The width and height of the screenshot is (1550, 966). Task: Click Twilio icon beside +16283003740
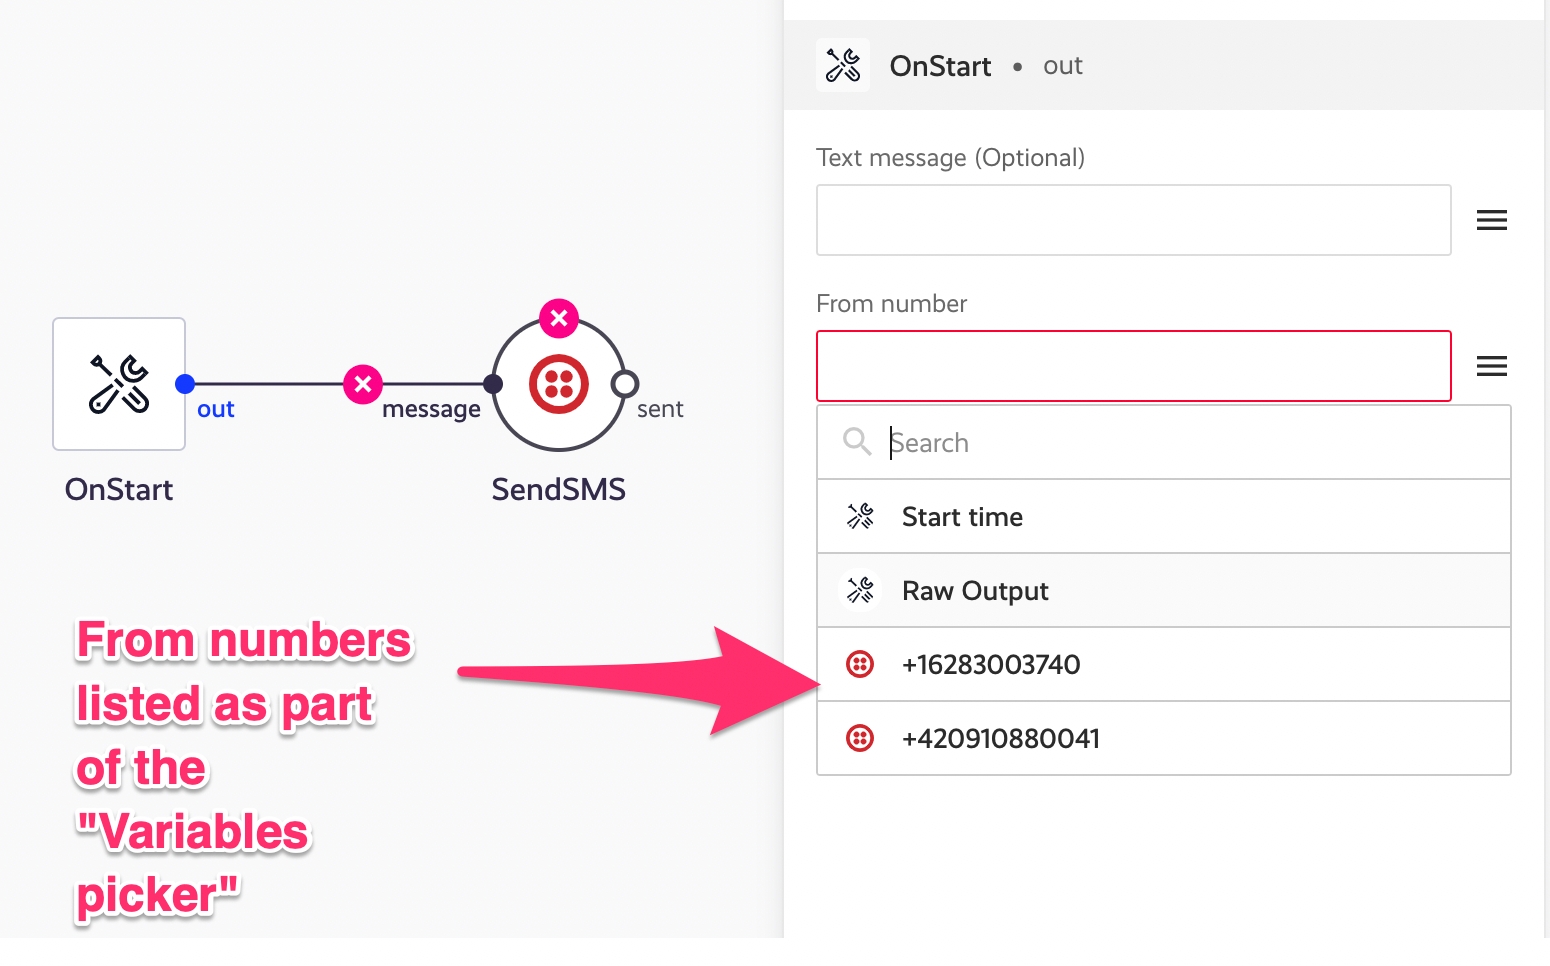point(860,664)
